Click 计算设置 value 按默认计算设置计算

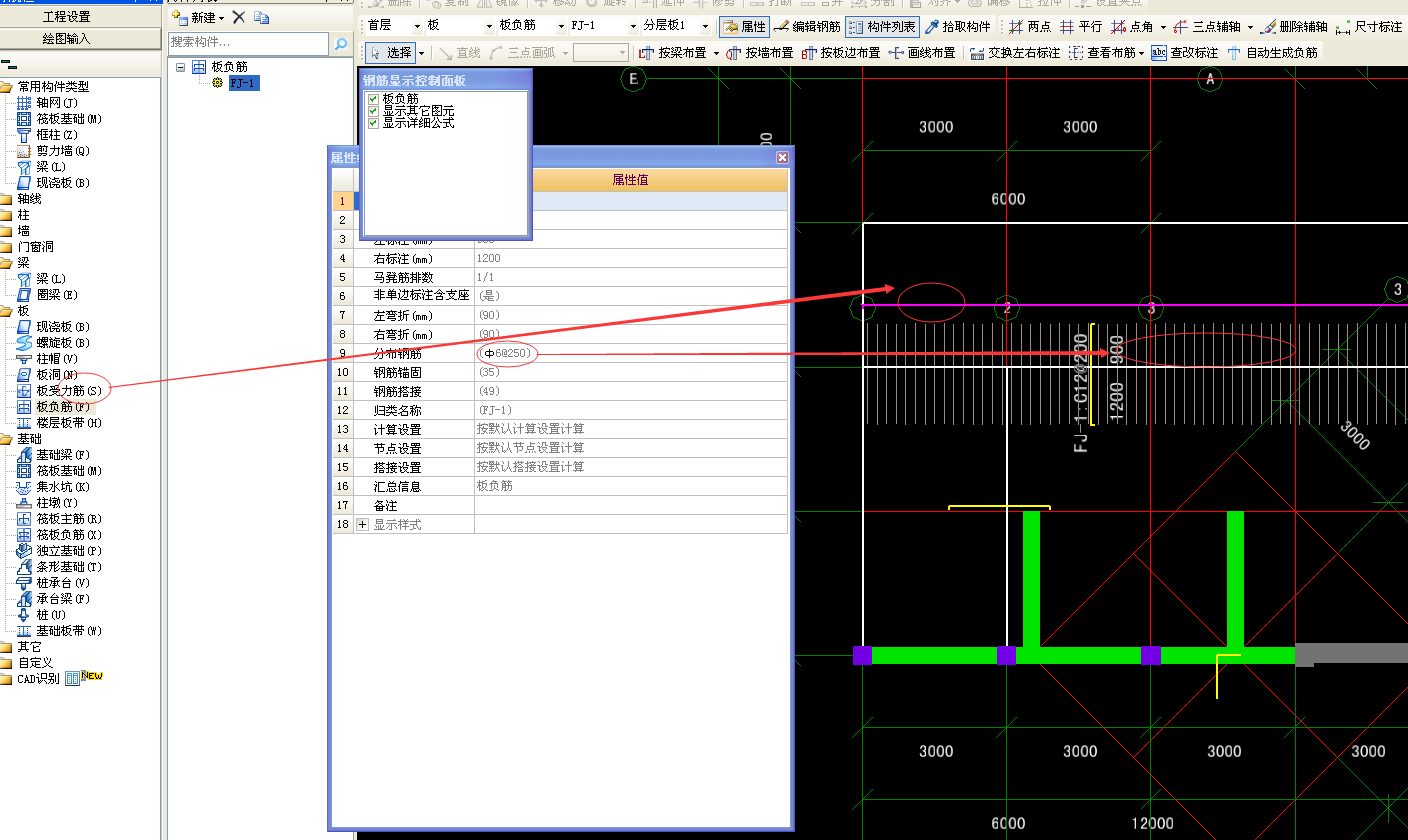click(x=631, y=429)
